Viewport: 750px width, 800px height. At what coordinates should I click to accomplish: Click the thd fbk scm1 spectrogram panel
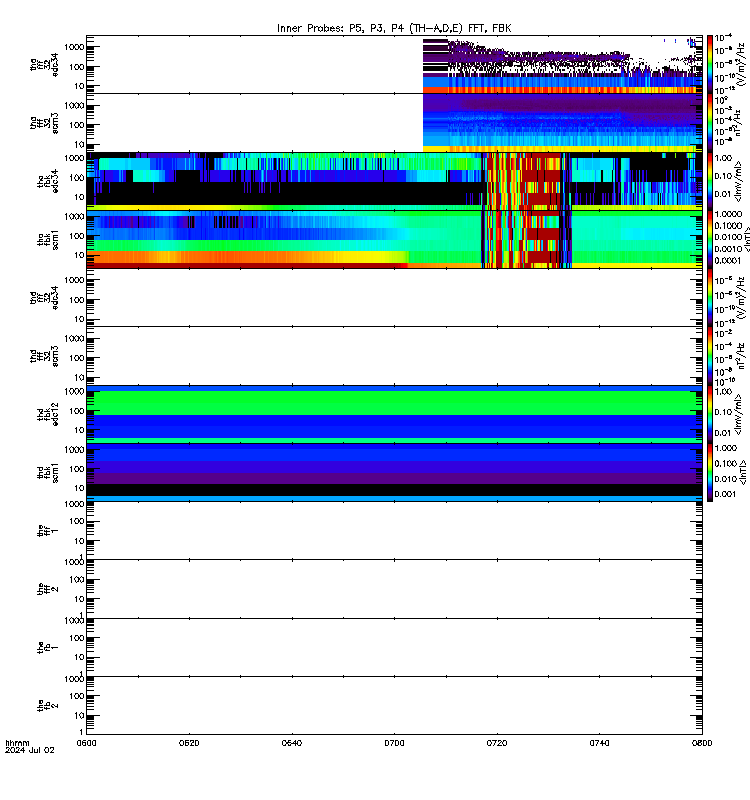click(x=394, y=472)
